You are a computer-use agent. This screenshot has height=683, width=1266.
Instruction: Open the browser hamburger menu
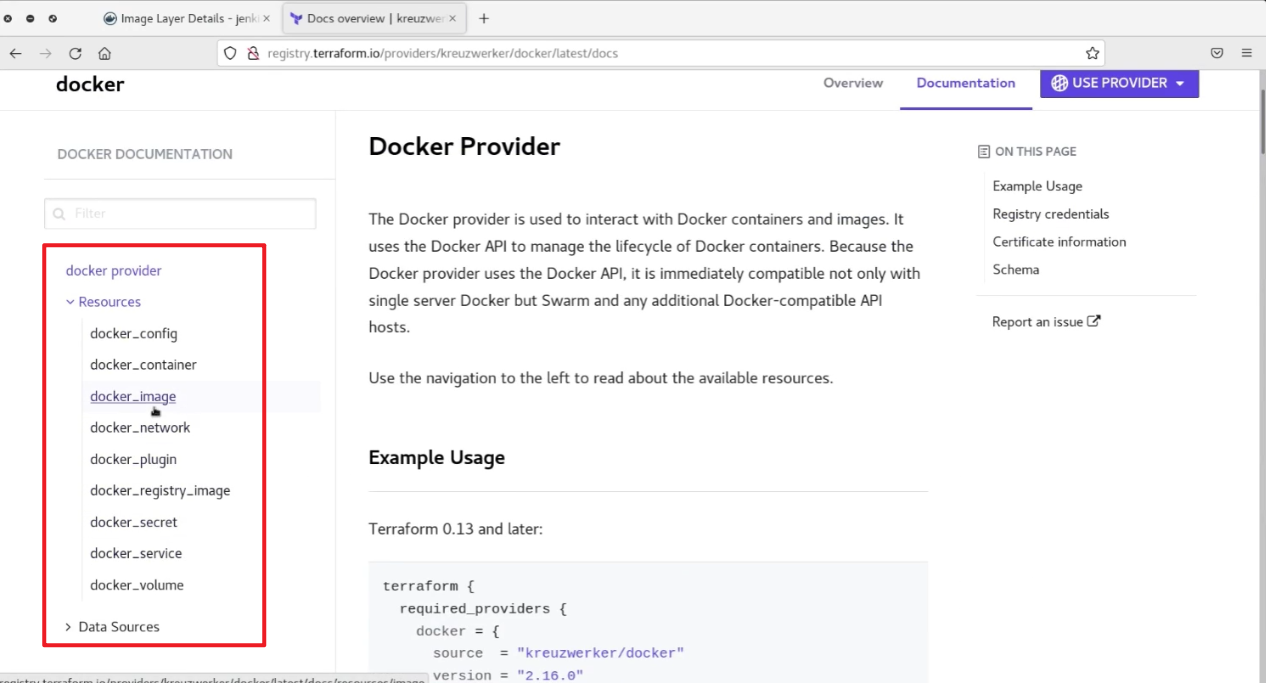point(1246,53)
